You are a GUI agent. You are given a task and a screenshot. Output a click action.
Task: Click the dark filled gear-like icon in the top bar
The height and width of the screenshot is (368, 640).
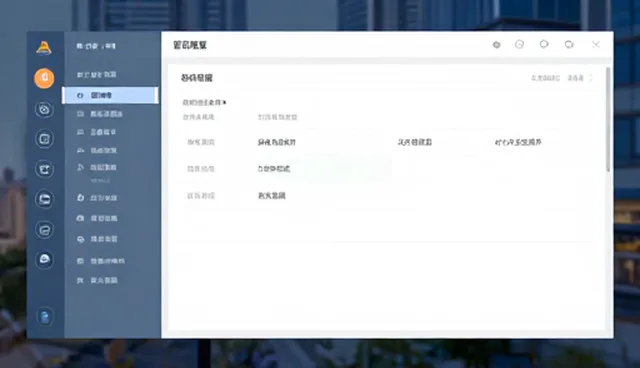tap(496, 45)
